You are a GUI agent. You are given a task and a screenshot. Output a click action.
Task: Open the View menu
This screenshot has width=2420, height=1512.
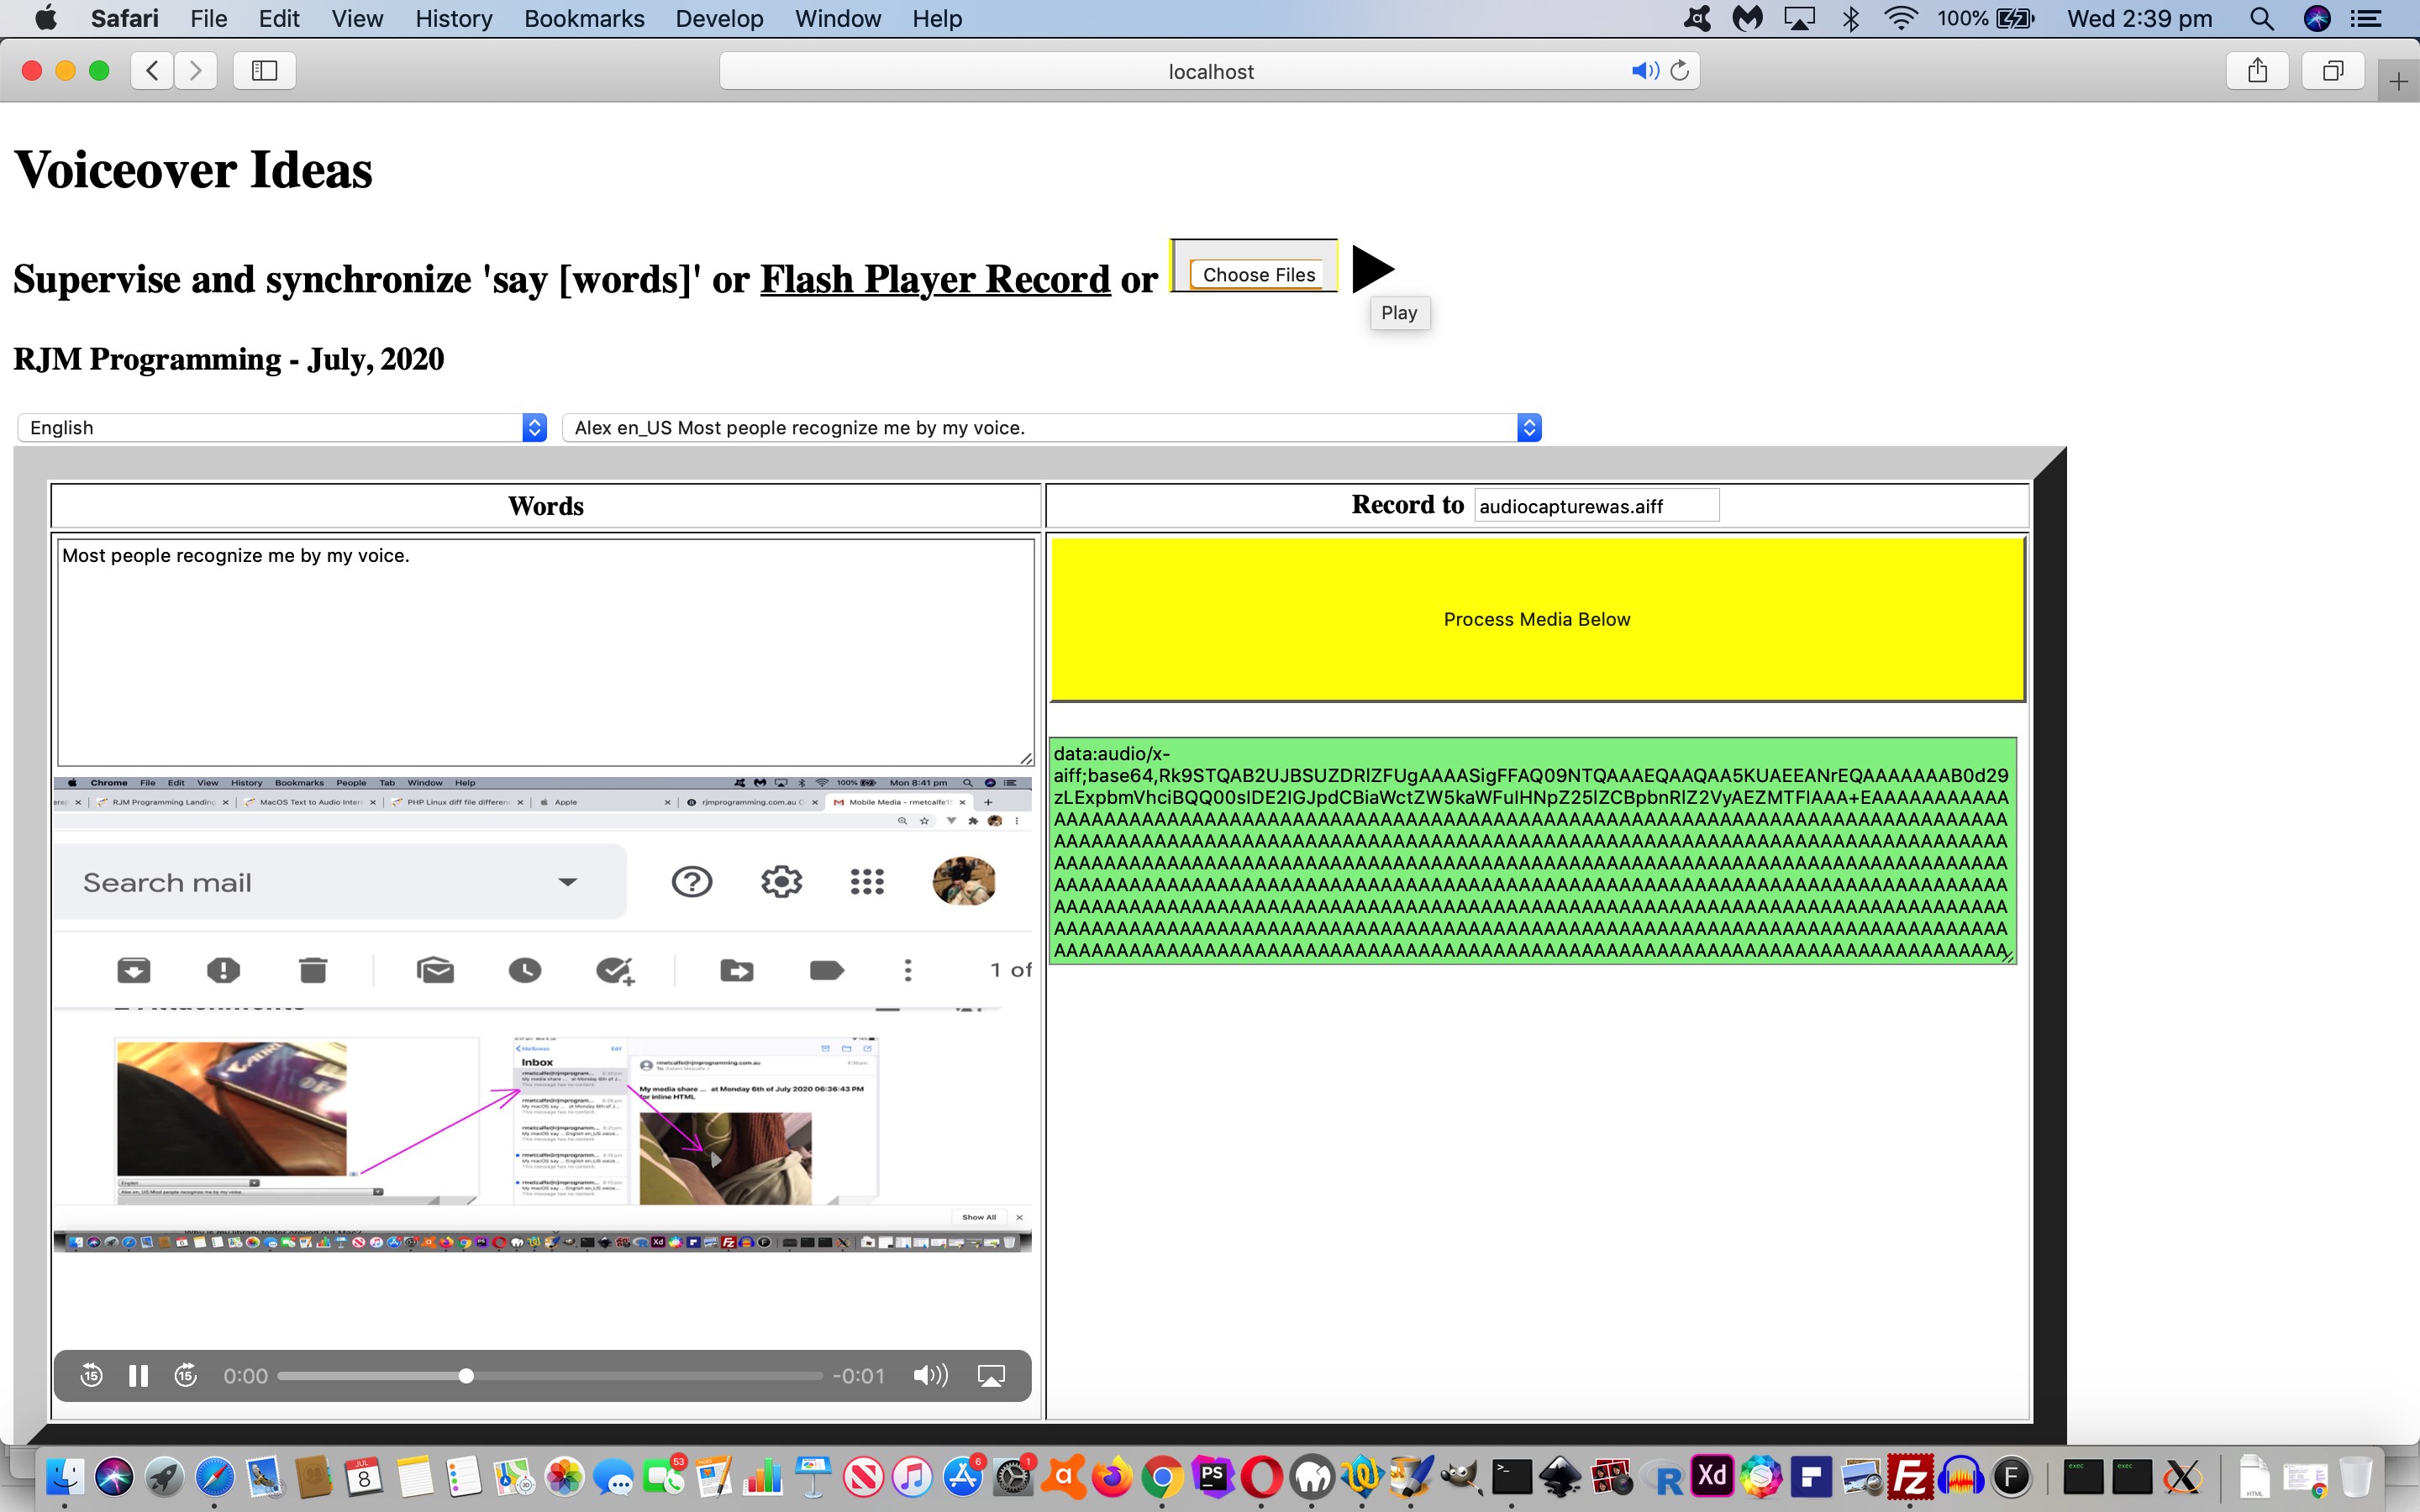[x=357, y=18]
